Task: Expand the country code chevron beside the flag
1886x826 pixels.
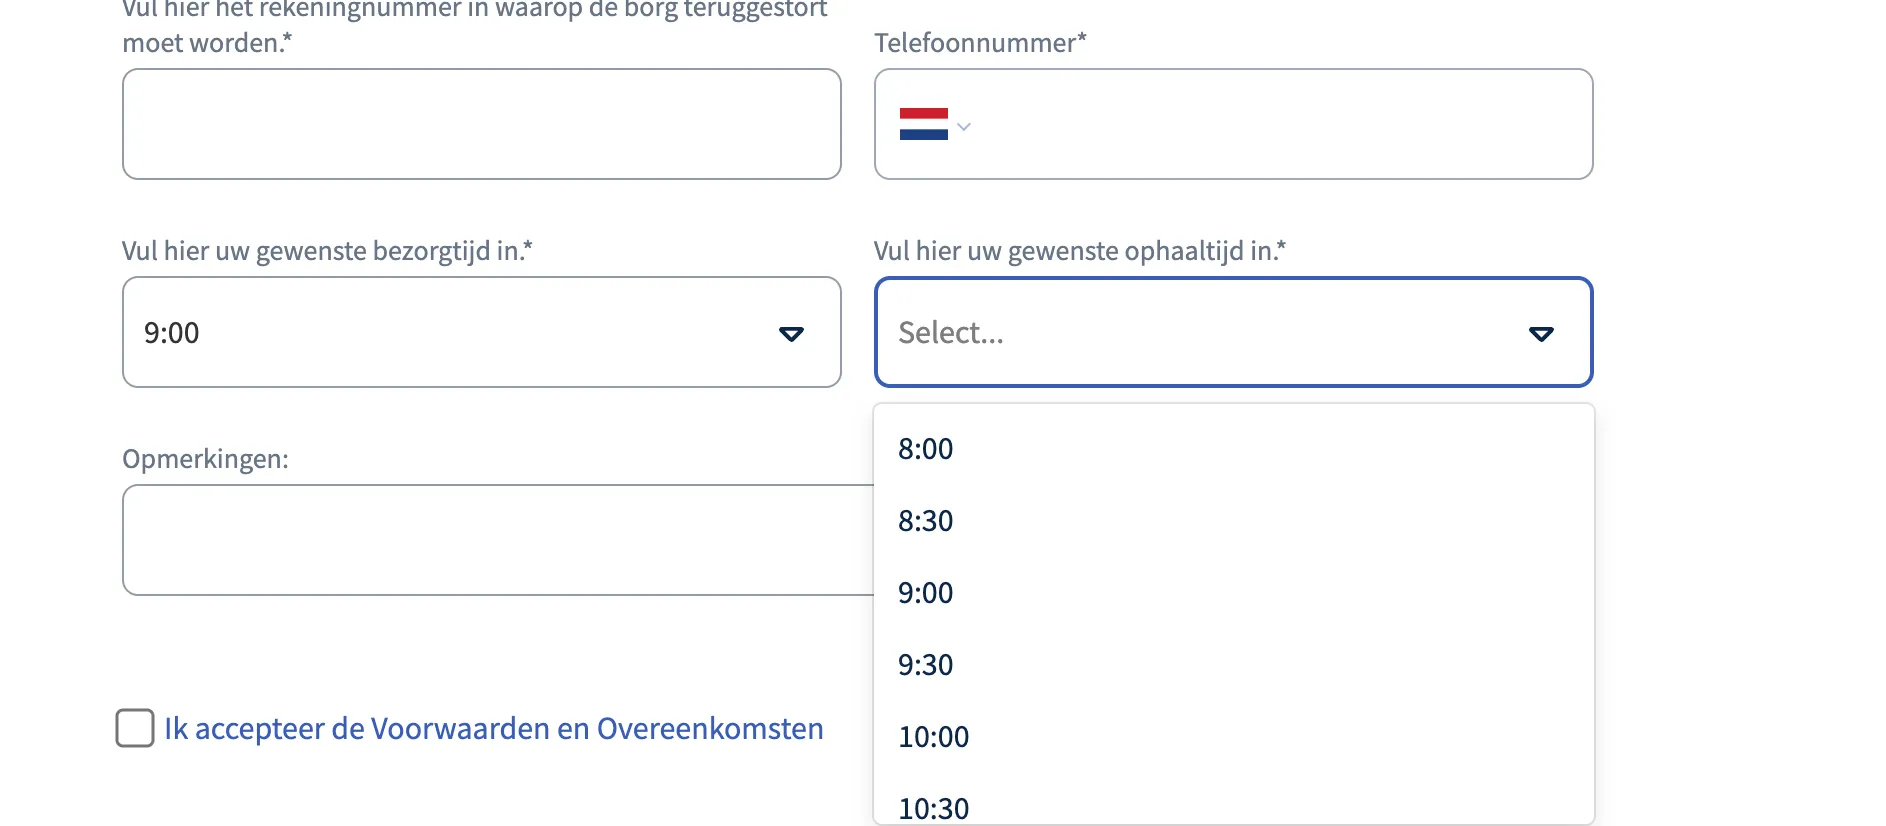Action: tap(964, 126)
